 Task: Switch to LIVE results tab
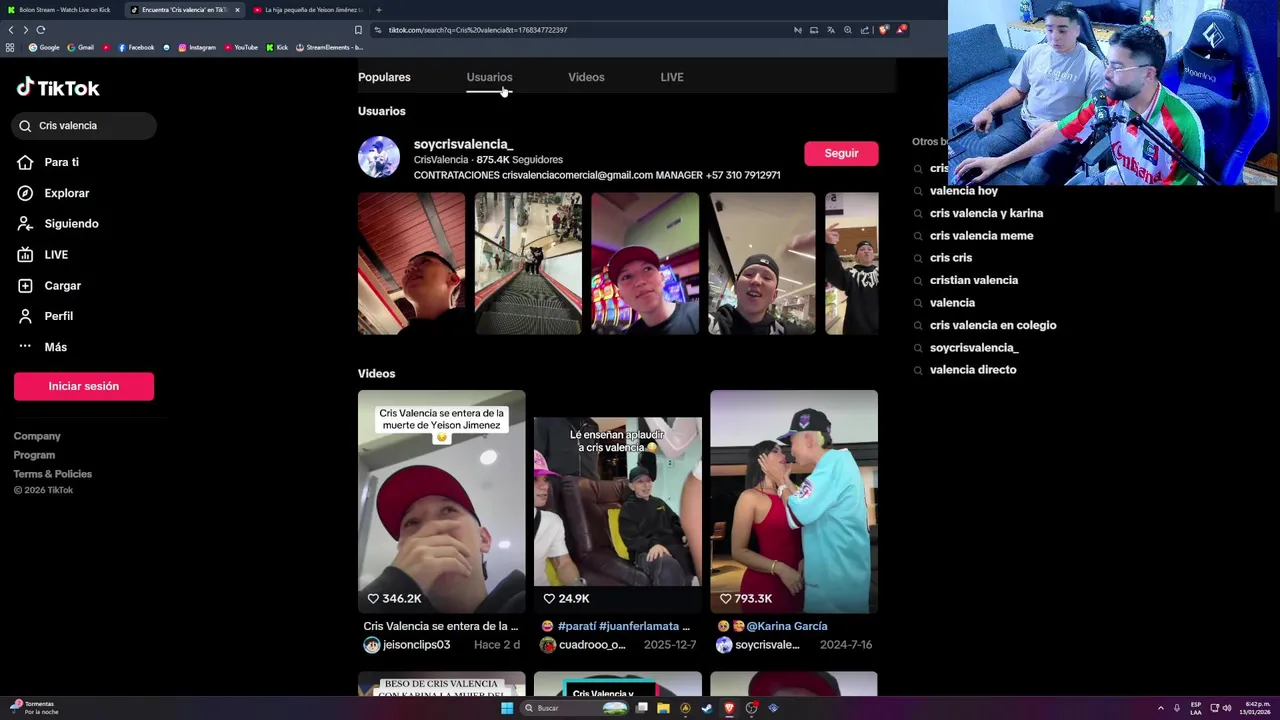click(672, 77)
